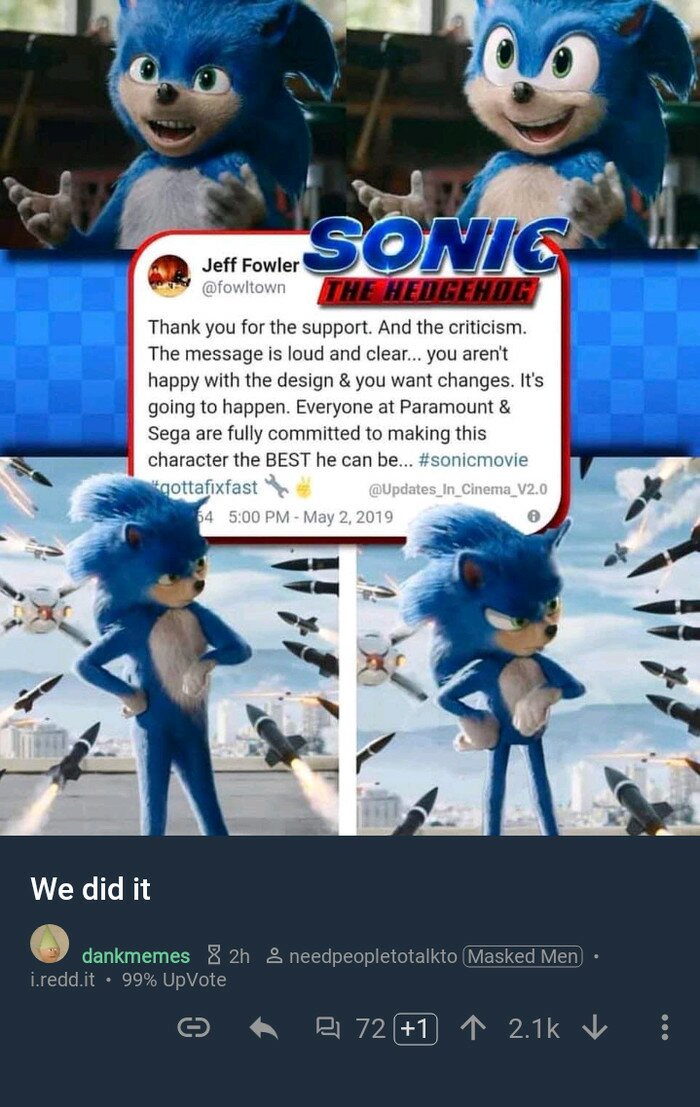This screenshot has height=1107, width=700.
Task: Open the dankmemes subreddit link
Action: tap(135, 956)
